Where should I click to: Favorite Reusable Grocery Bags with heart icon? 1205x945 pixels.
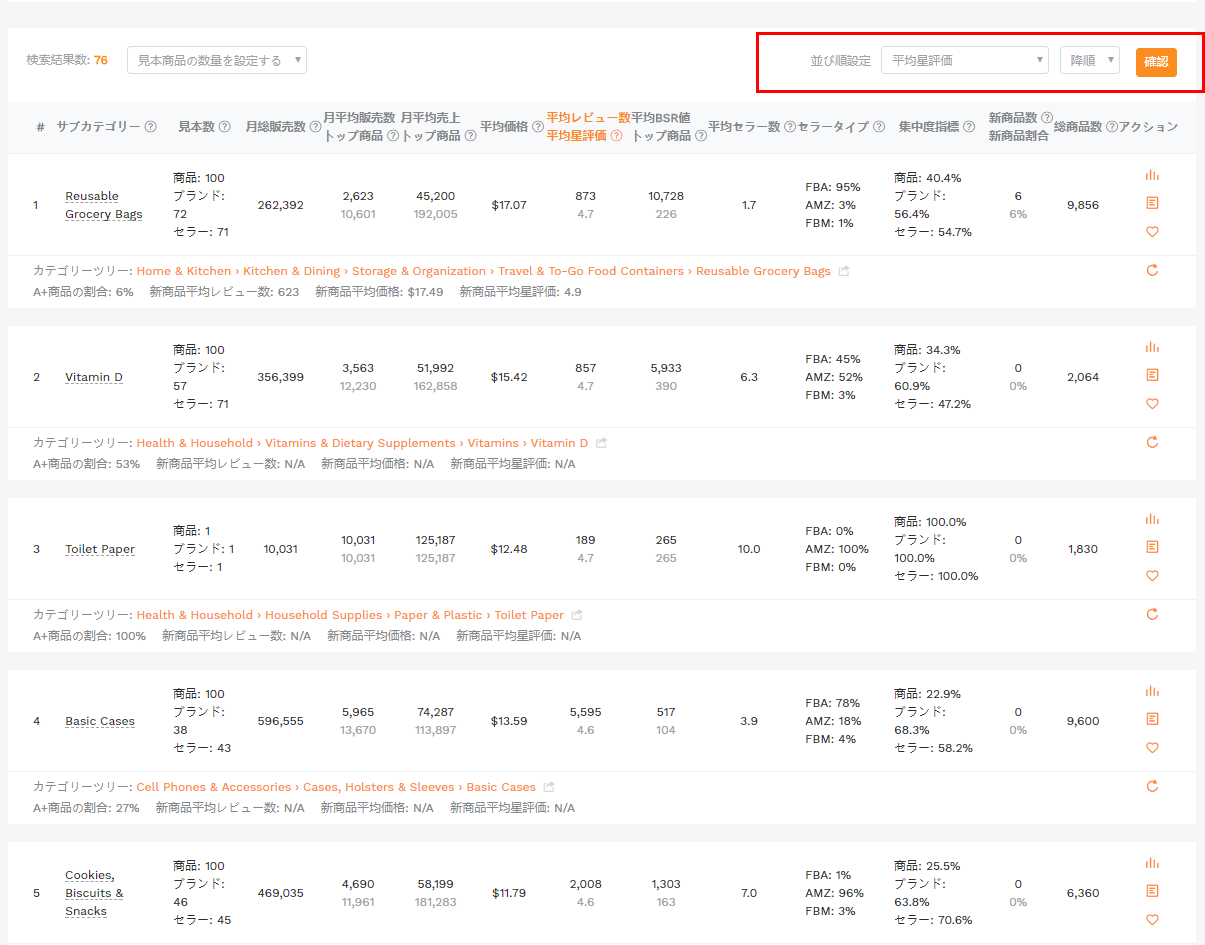(1152, 232)
